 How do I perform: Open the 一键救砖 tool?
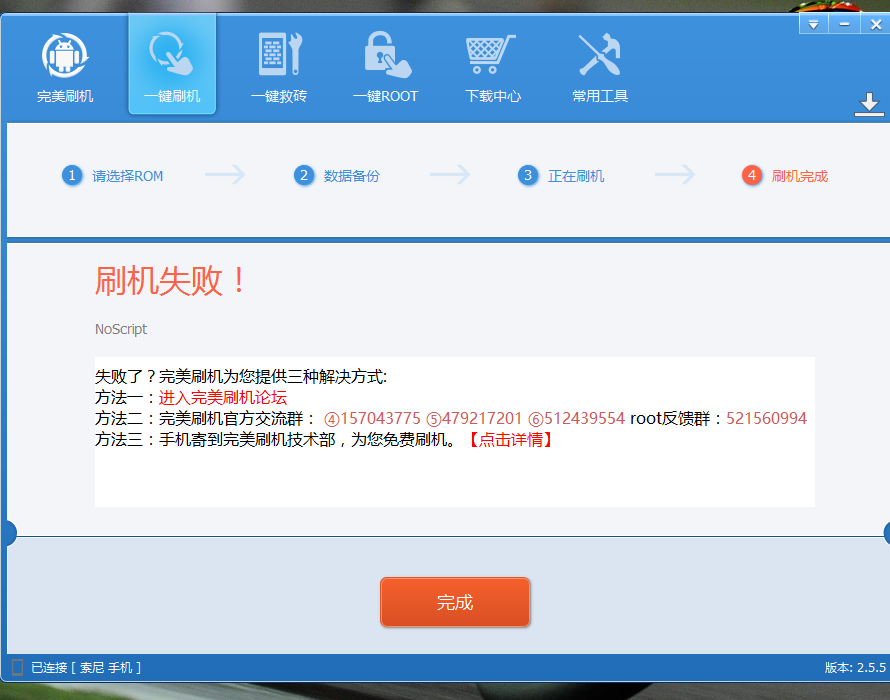point(279,67)
